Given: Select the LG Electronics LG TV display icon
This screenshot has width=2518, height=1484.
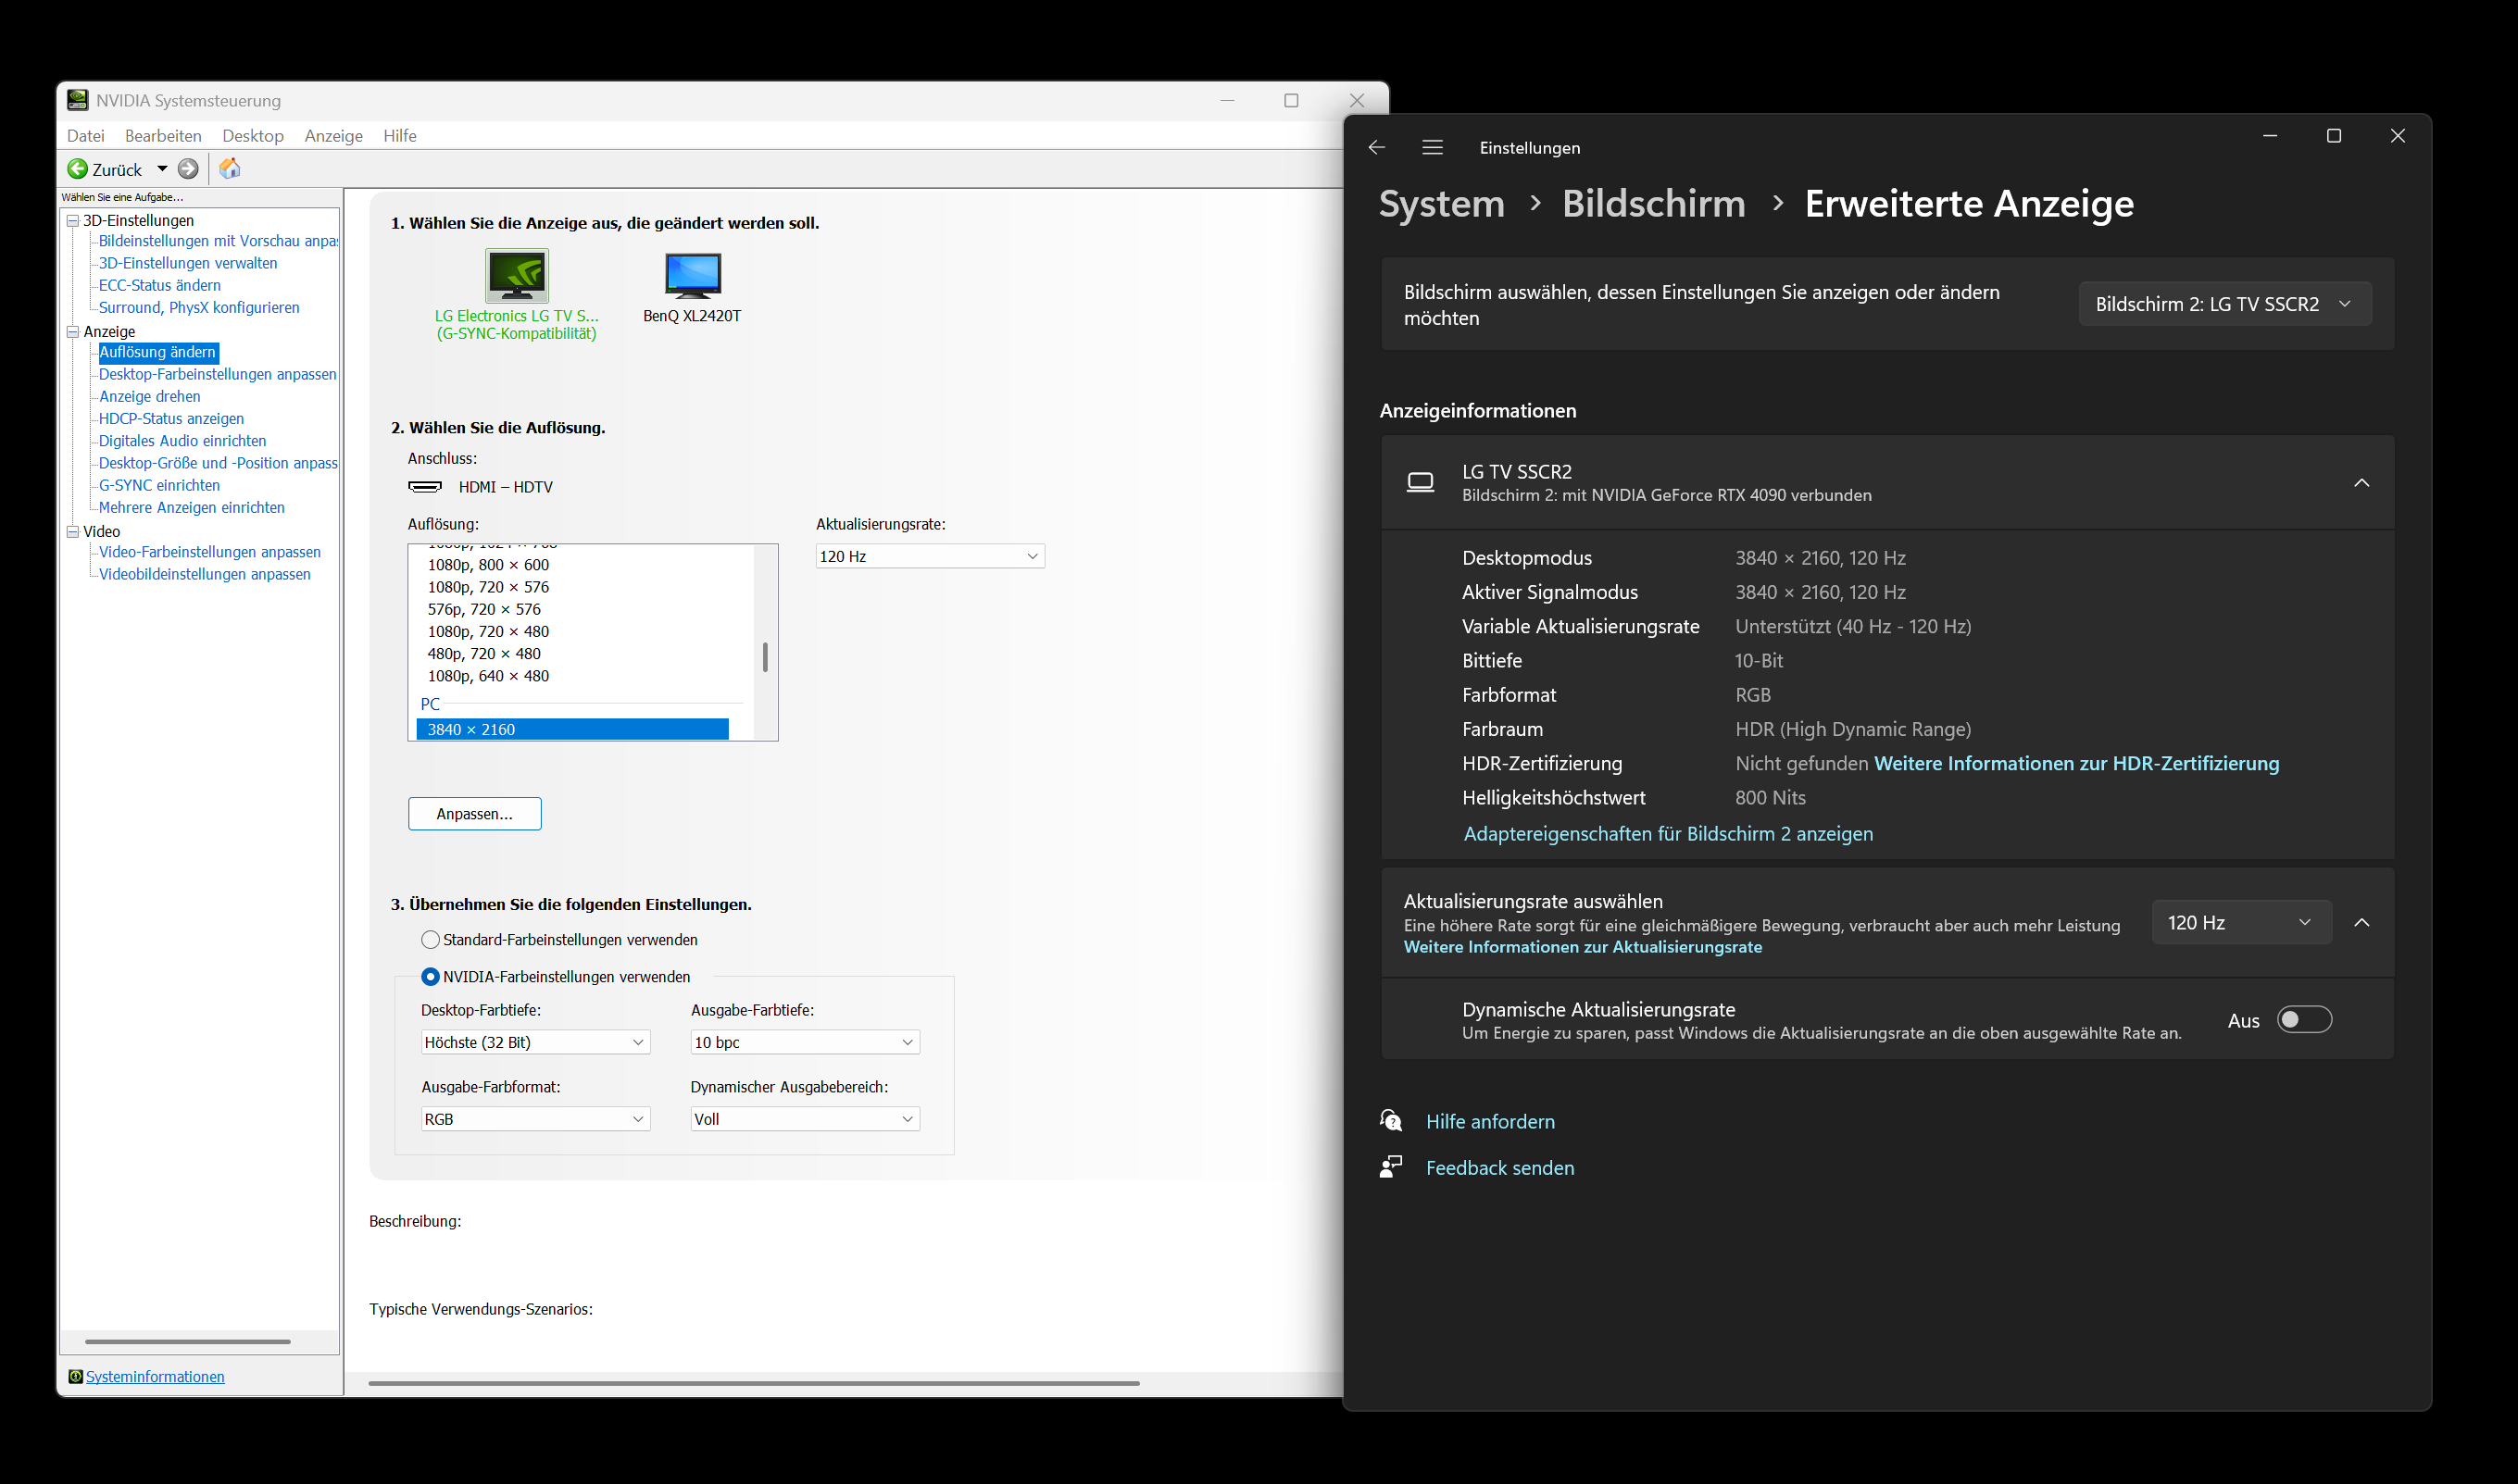Looking at the screenshot, I should [516, 276].
